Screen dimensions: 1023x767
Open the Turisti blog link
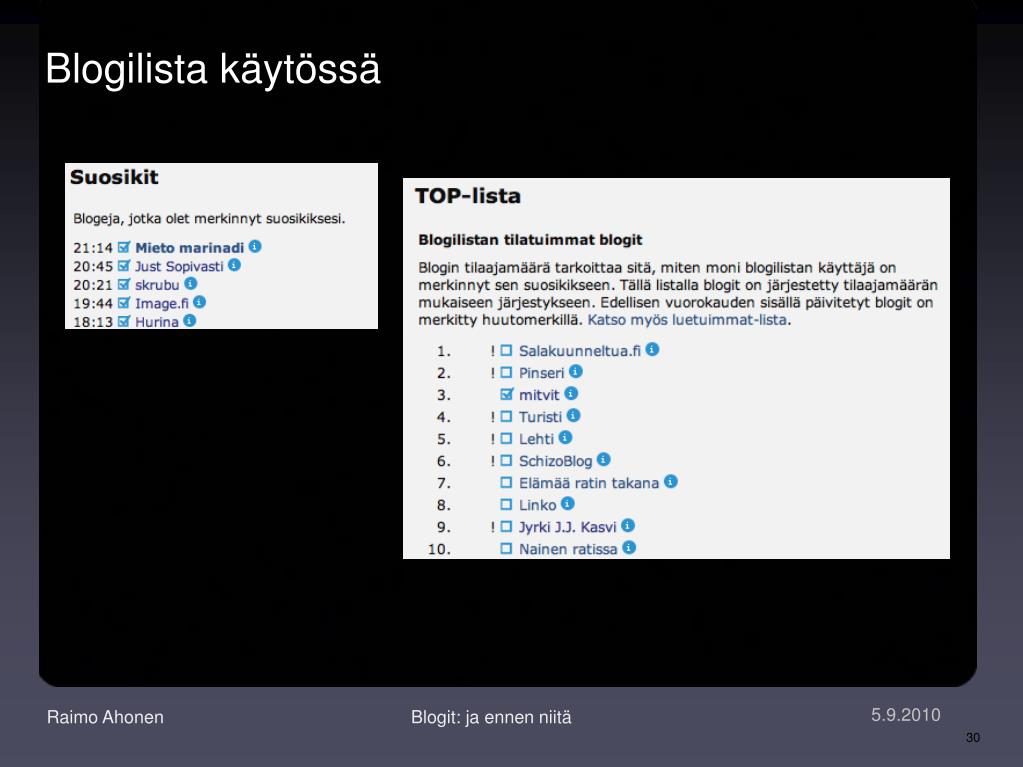click(540, 417)
